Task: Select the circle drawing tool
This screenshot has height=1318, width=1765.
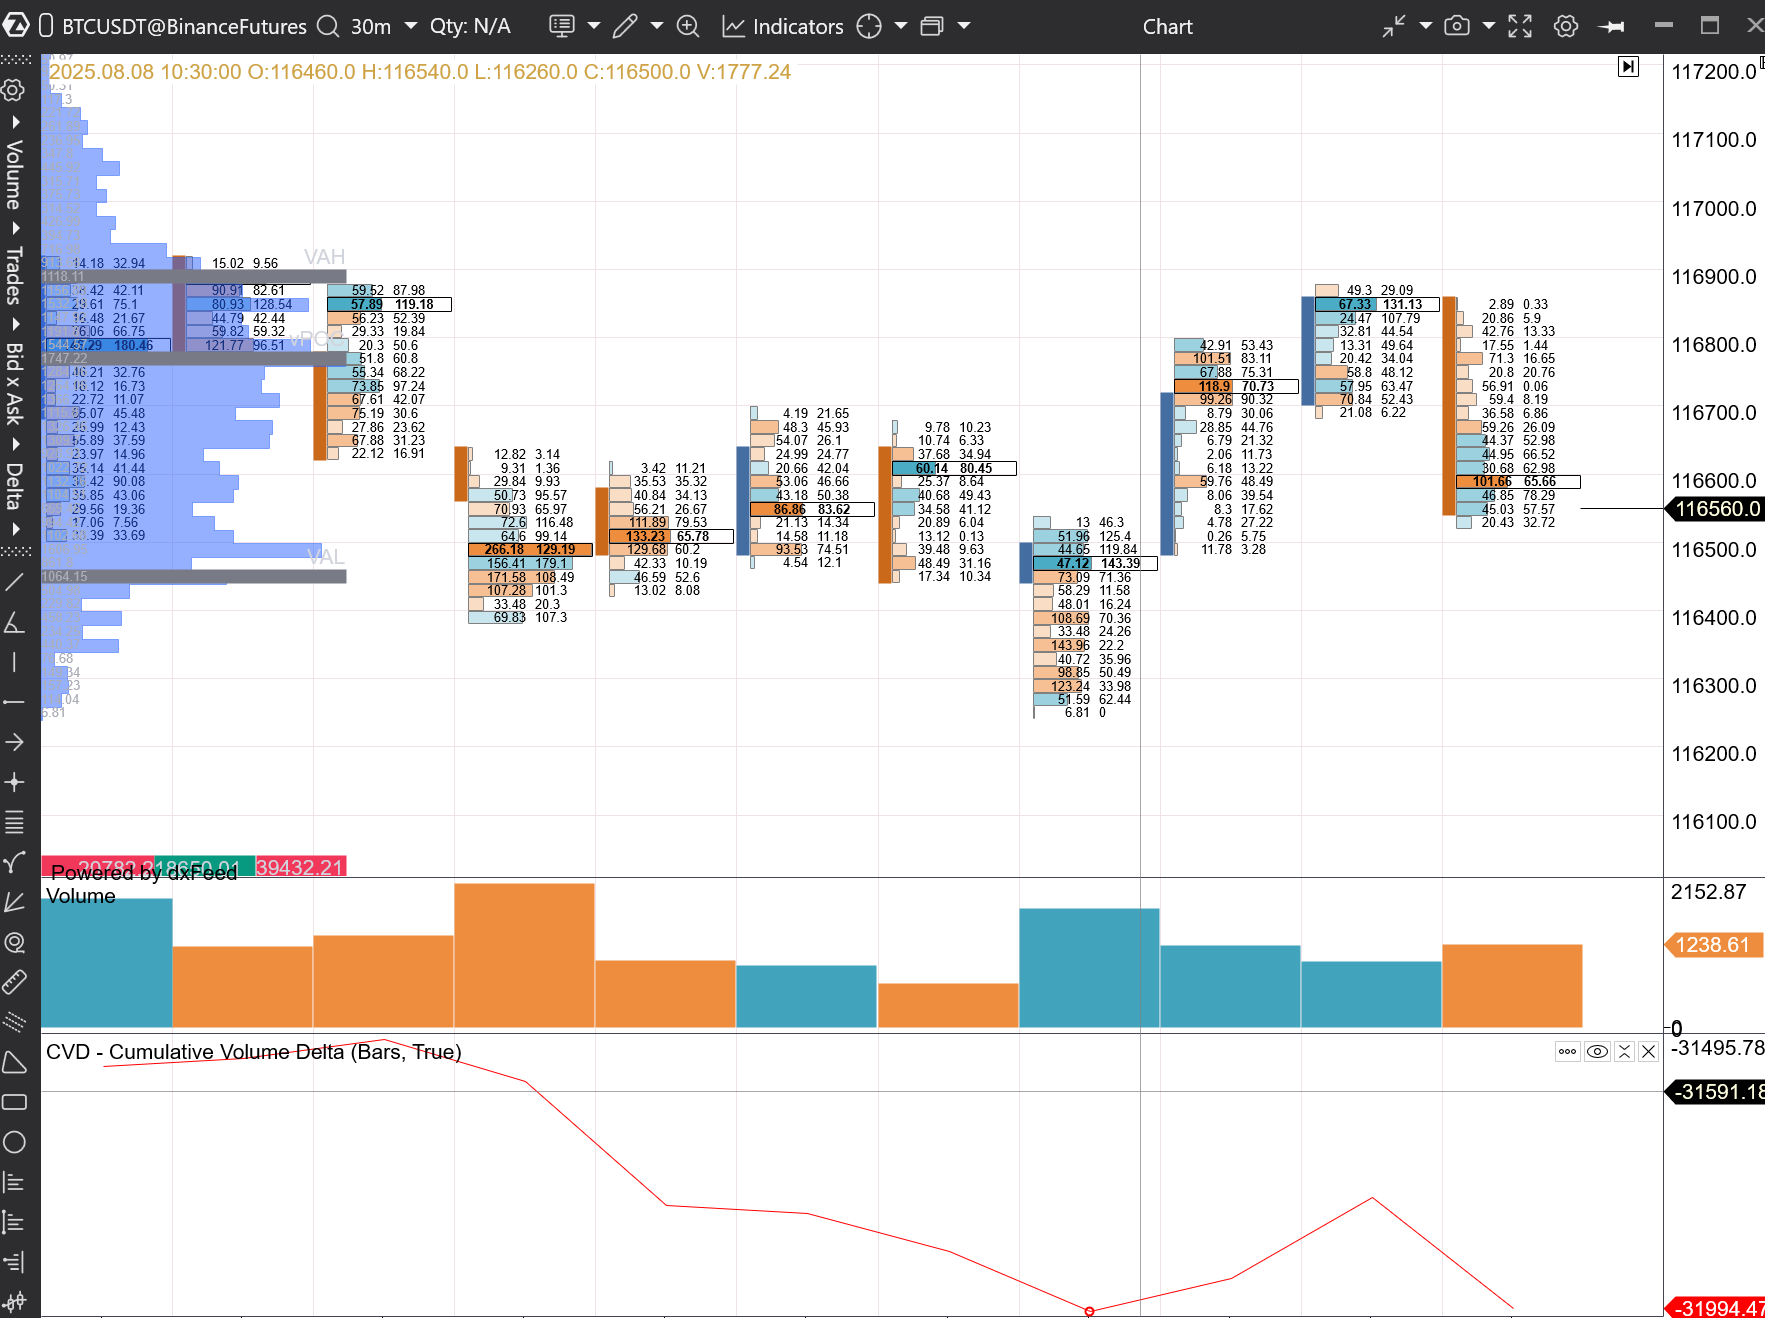Action: 14,1142
